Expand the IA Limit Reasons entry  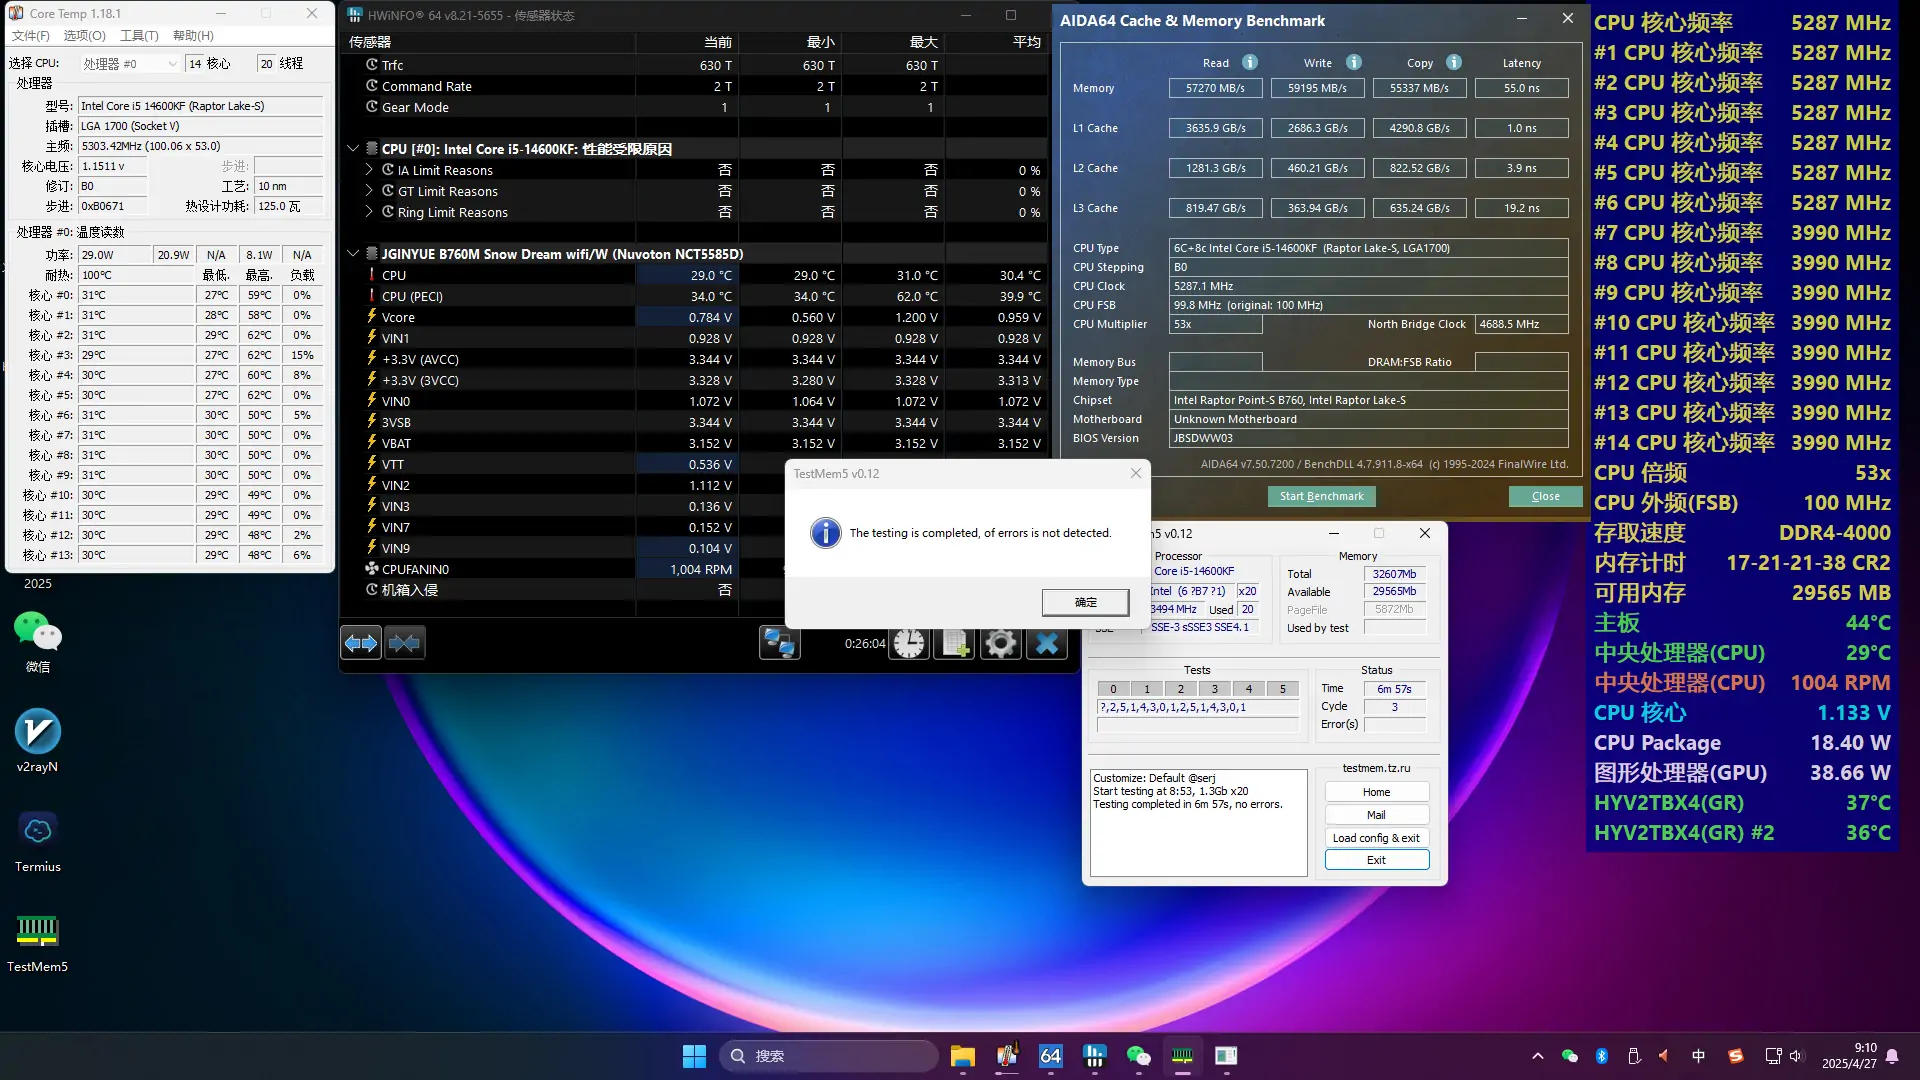tap(368, 169)
